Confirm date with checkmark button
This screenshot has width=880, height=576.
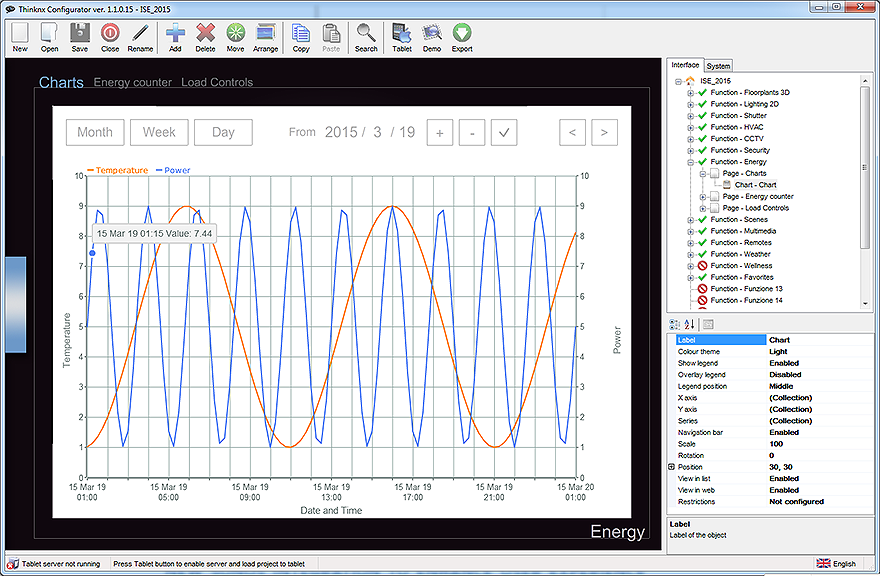504,132
